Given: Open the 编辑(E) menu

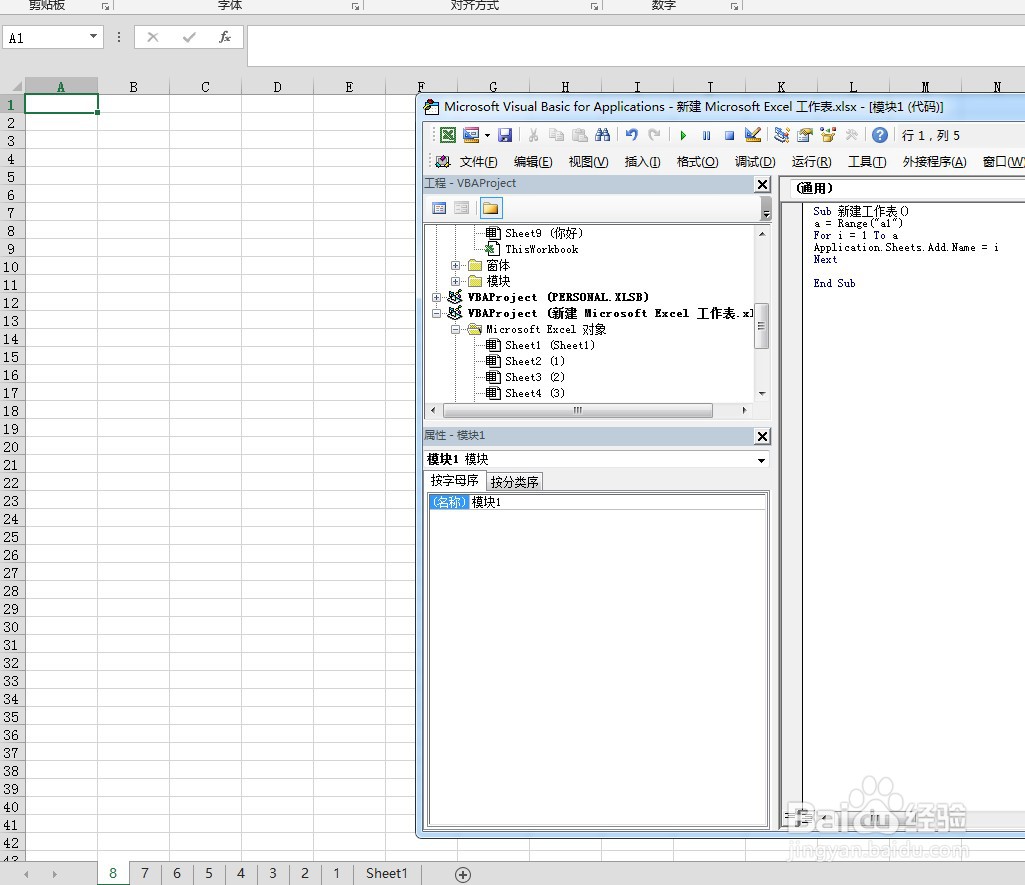Looking at the screenshot, I should [x=533, y=162].
